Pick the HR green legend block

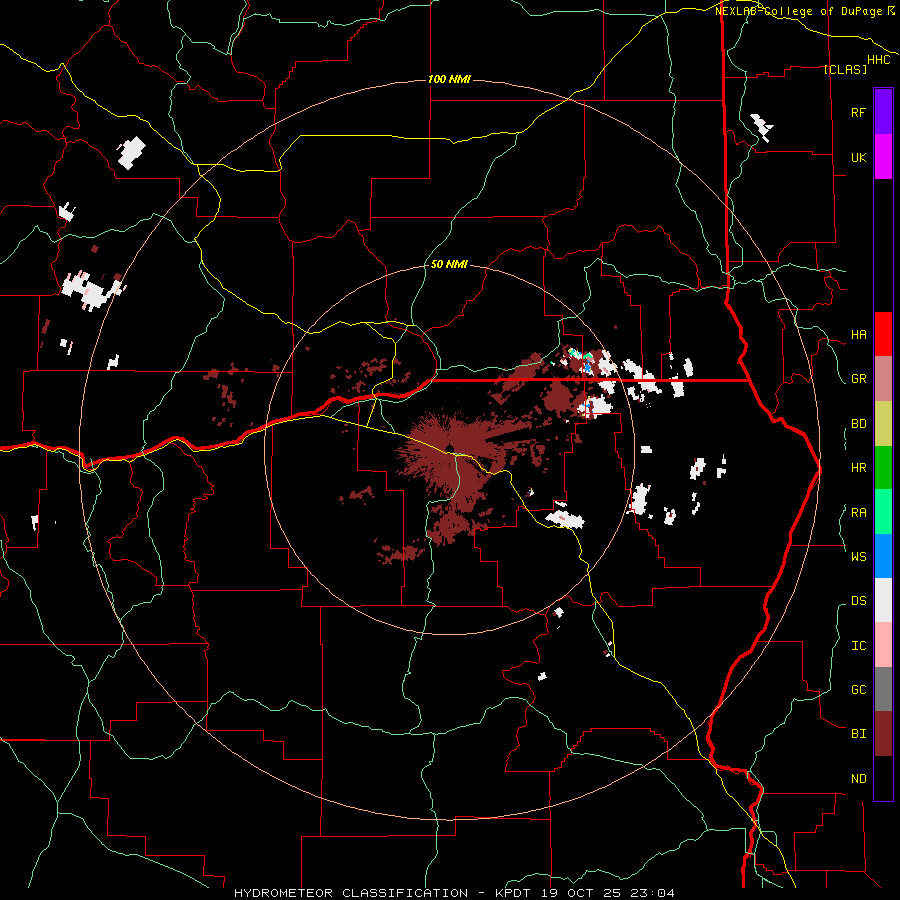883,468
